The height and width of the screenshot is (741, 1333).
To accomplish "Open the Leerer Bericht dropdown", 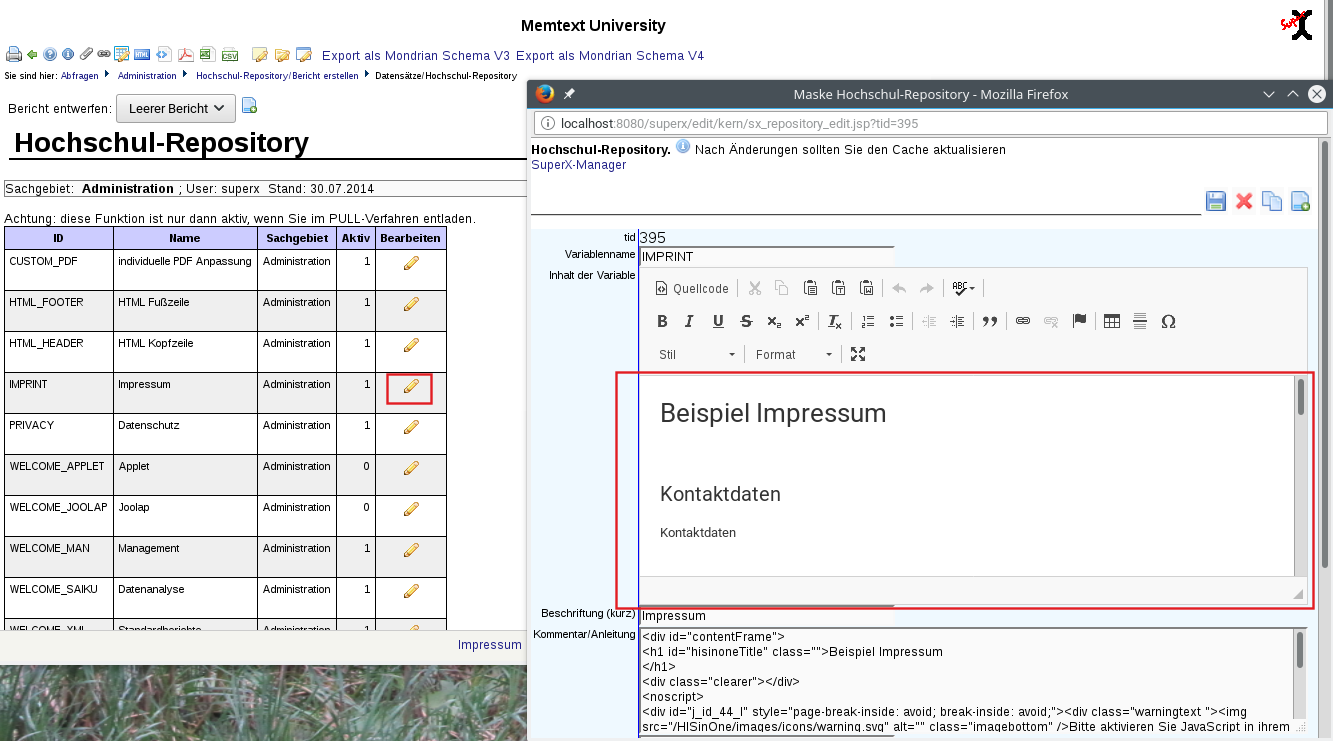I will click(176, 108).
